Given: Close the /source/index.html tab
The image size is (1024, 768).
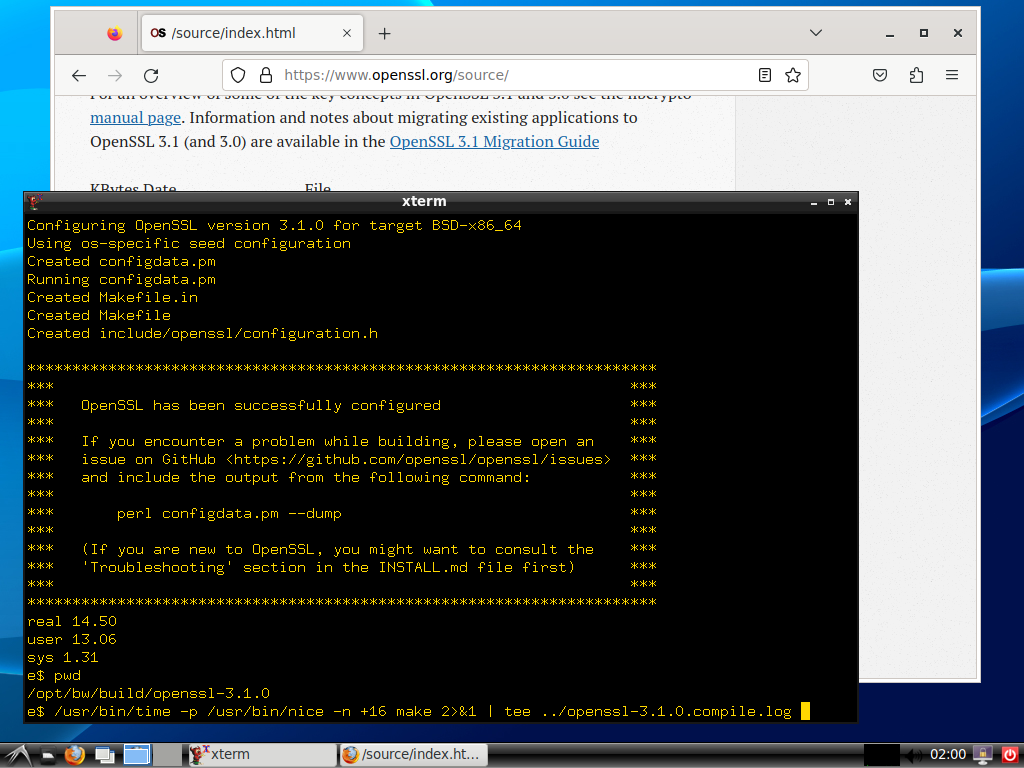Looking at the screenshot, I should (x=348, y=33).
